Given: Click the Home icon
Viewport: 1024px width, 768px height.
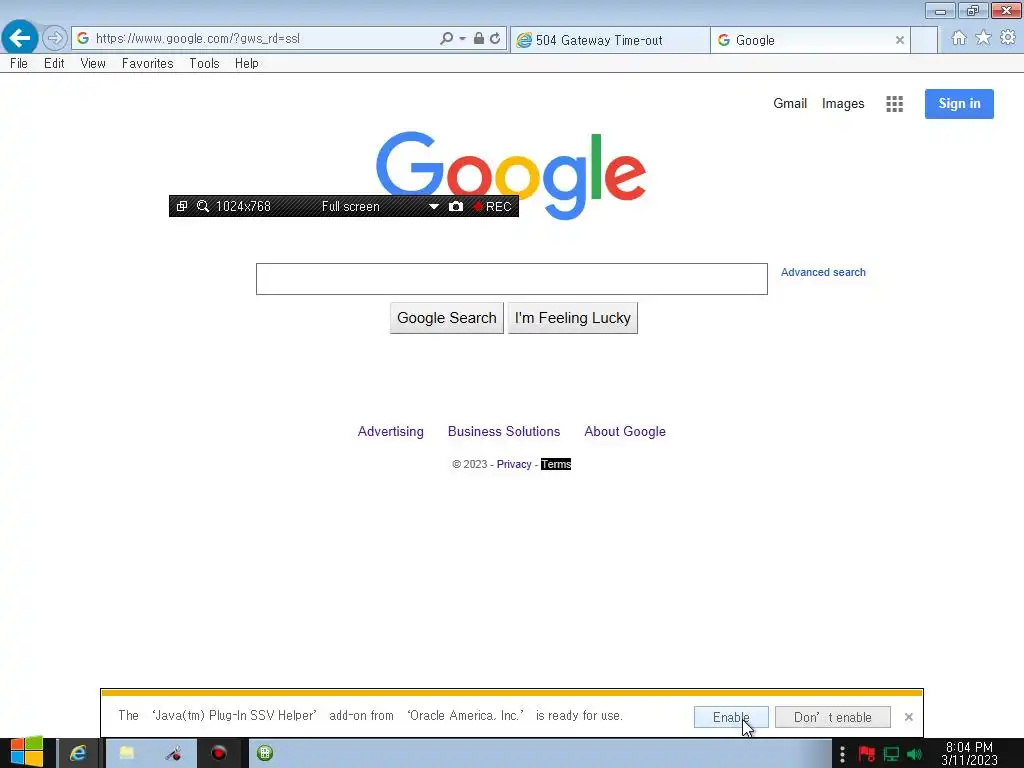Looking at the screenshot, I should click(959, 38).
